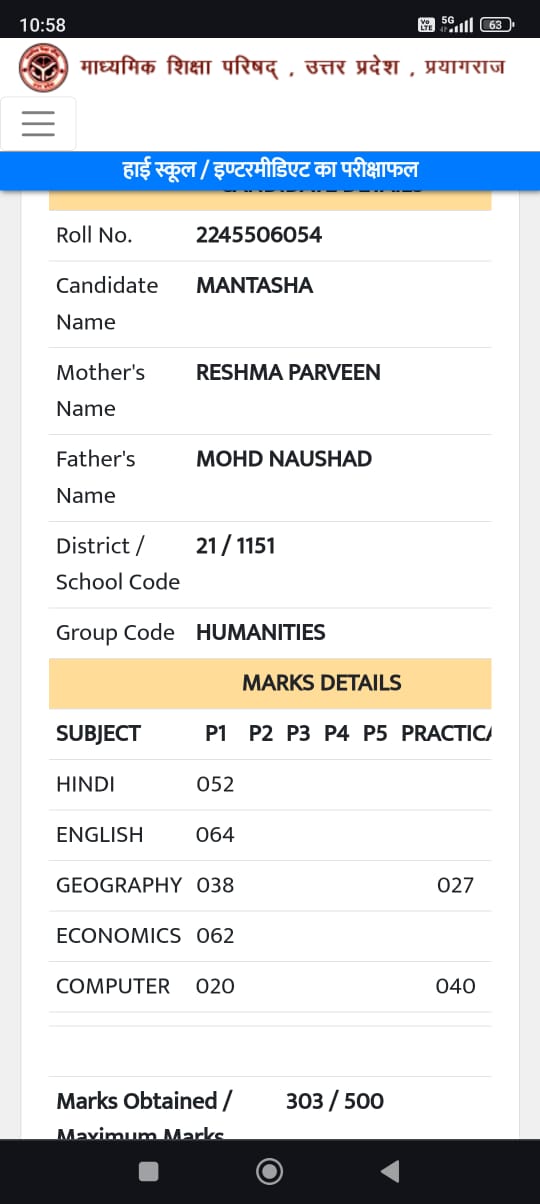This screenshot has height=1204, width=540.
Task: Tap the Android back triangle button
Action: pos(390,1171)
